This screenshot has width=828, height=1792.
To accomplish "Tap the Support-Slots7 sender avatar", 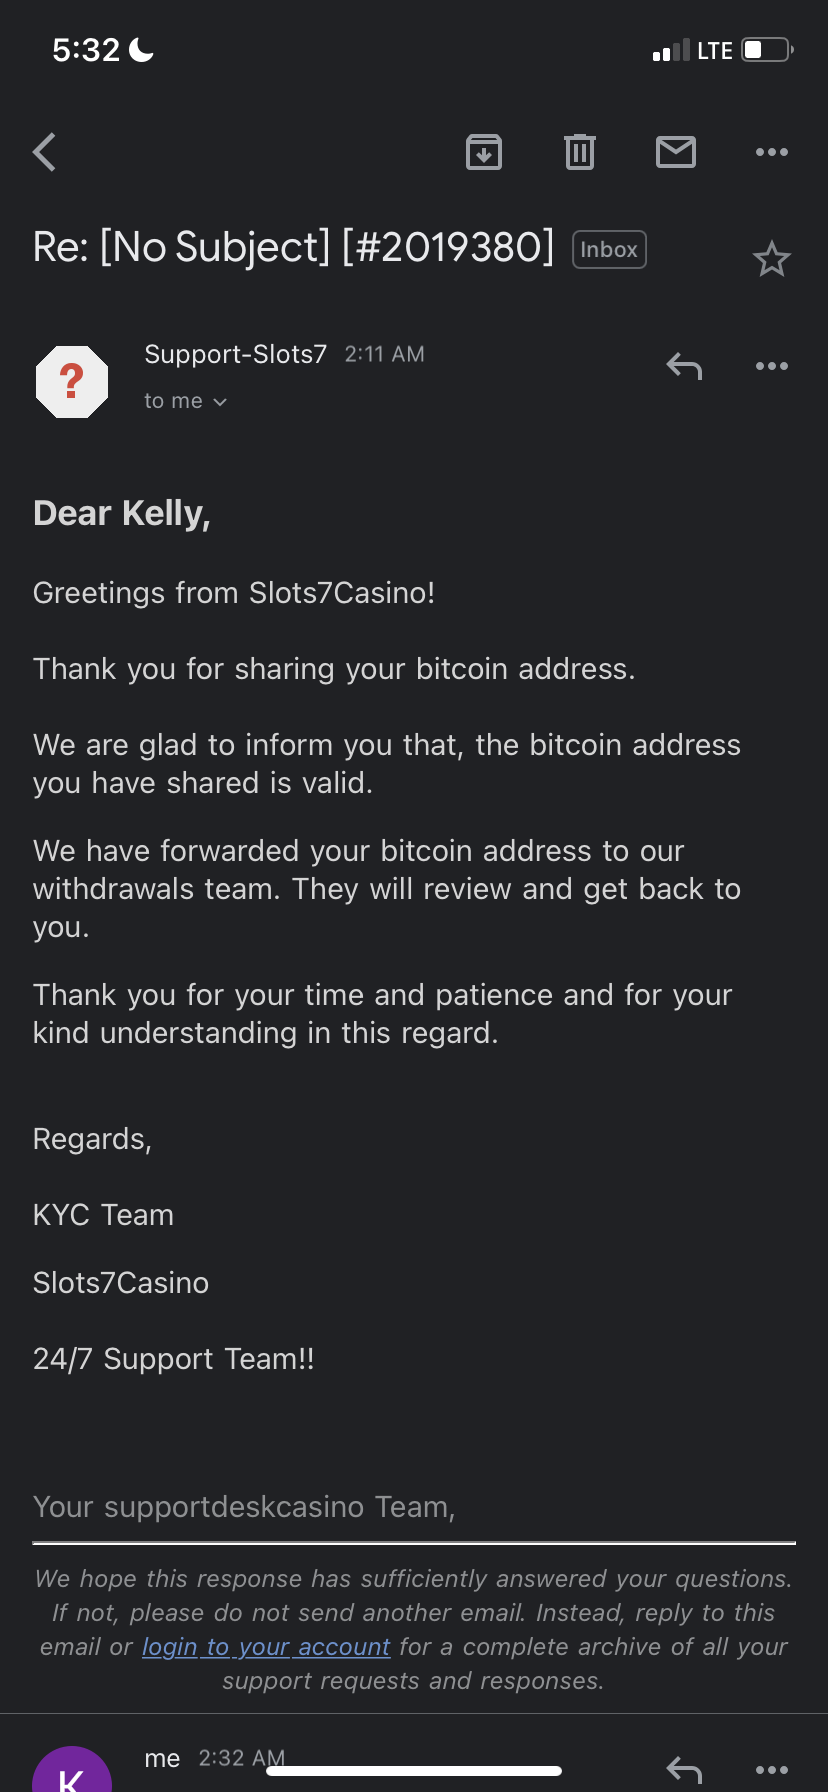I will pos(72,381).
